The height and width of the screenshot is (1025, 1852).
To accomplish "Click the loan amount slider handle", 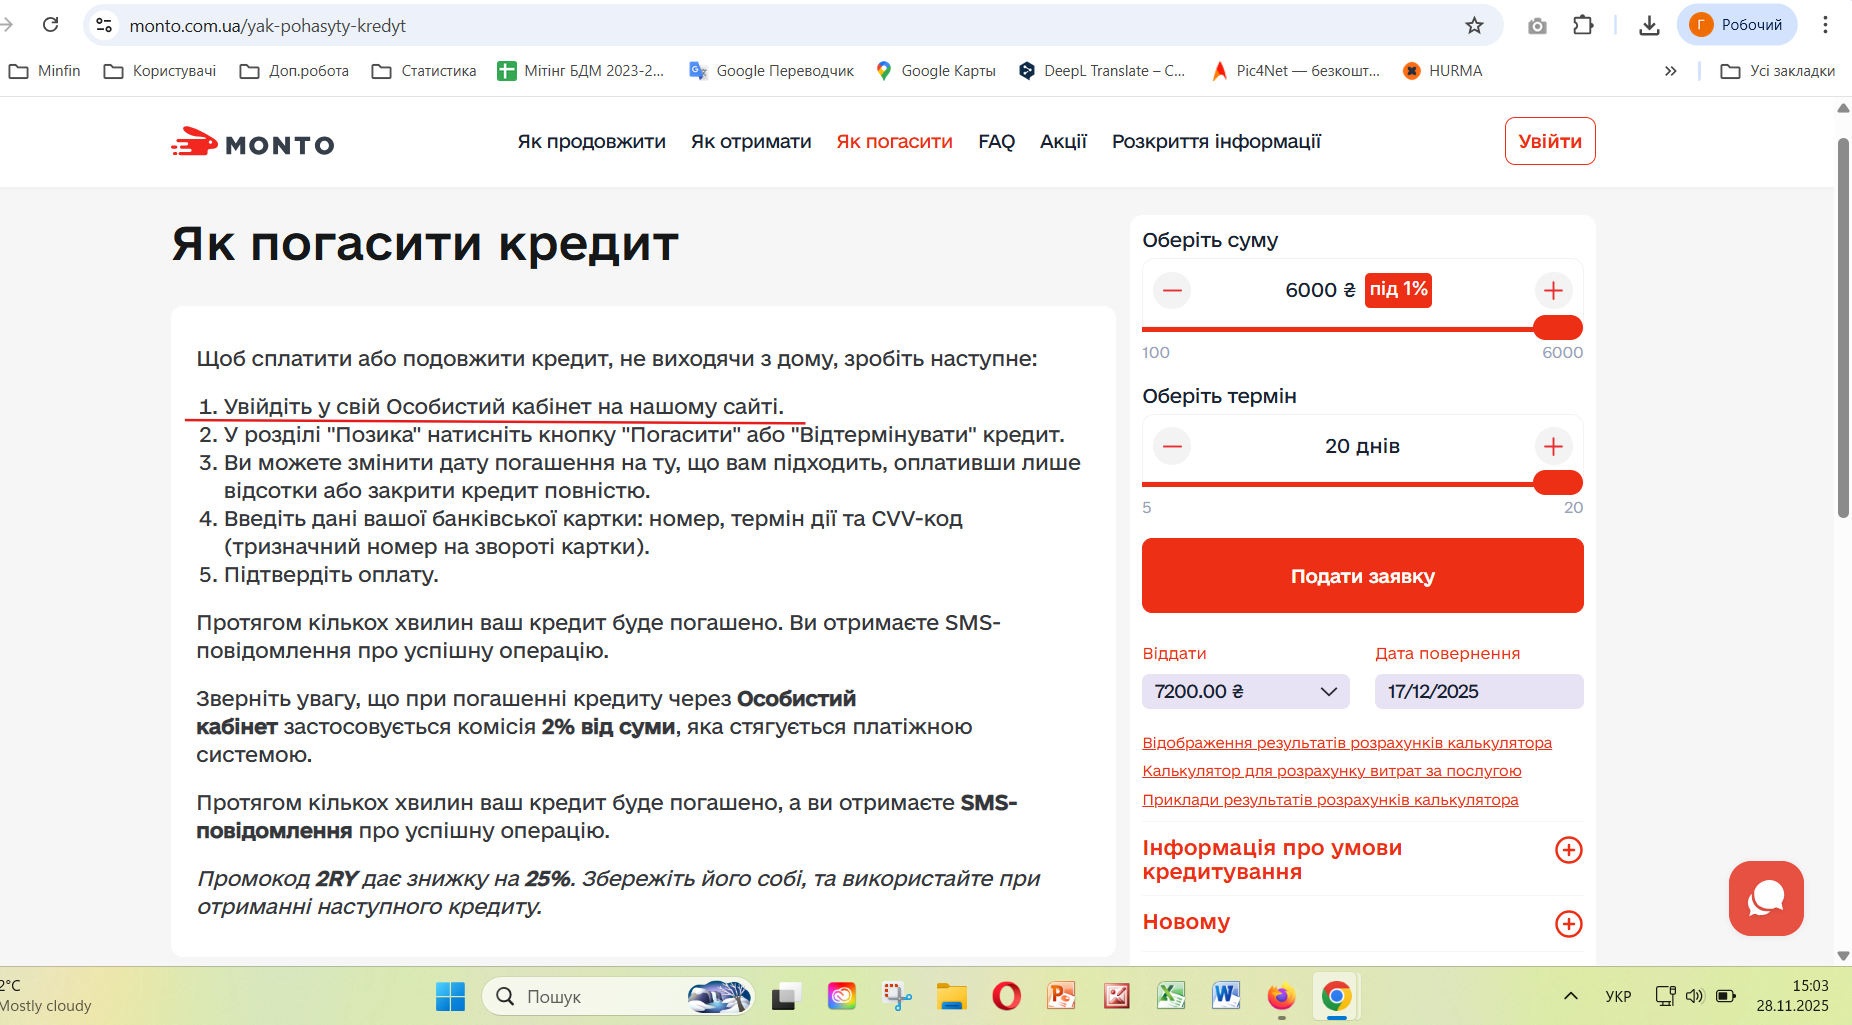I will click(1558, 327).
